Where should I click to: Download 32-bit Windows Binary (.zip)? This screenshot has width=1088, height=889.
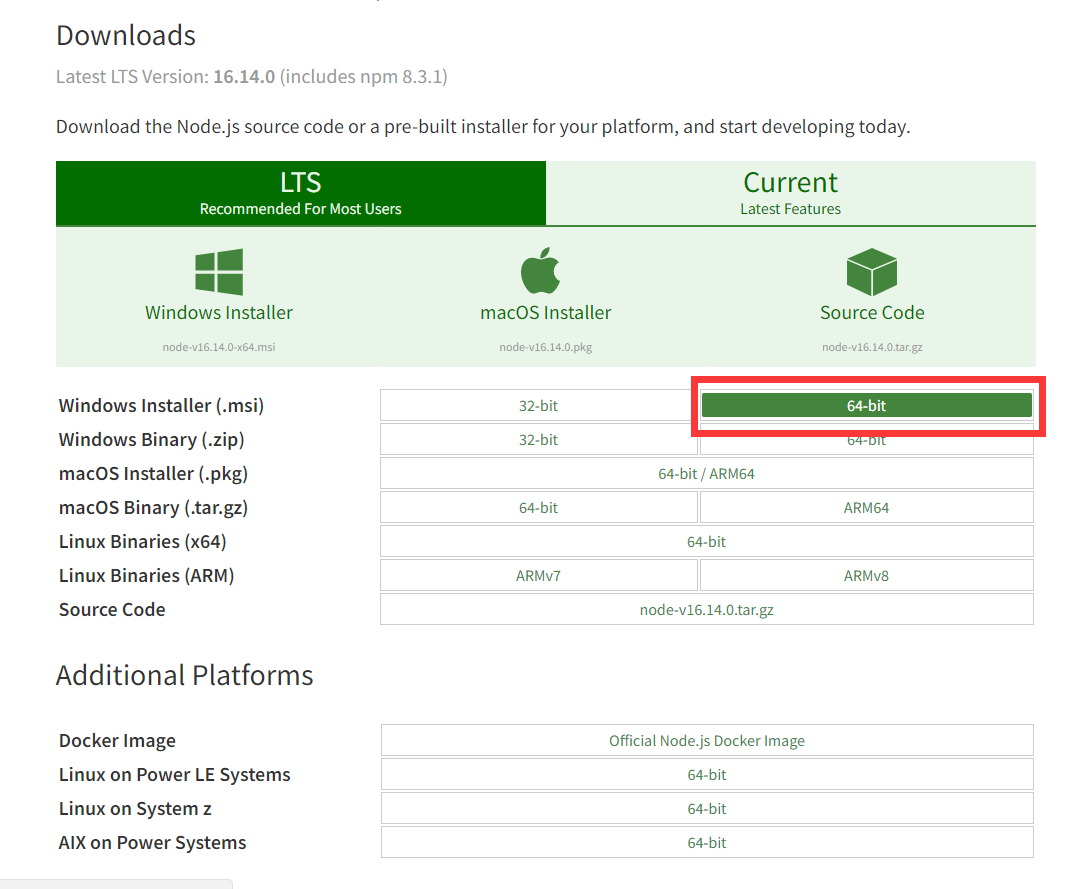pos(538,439)
